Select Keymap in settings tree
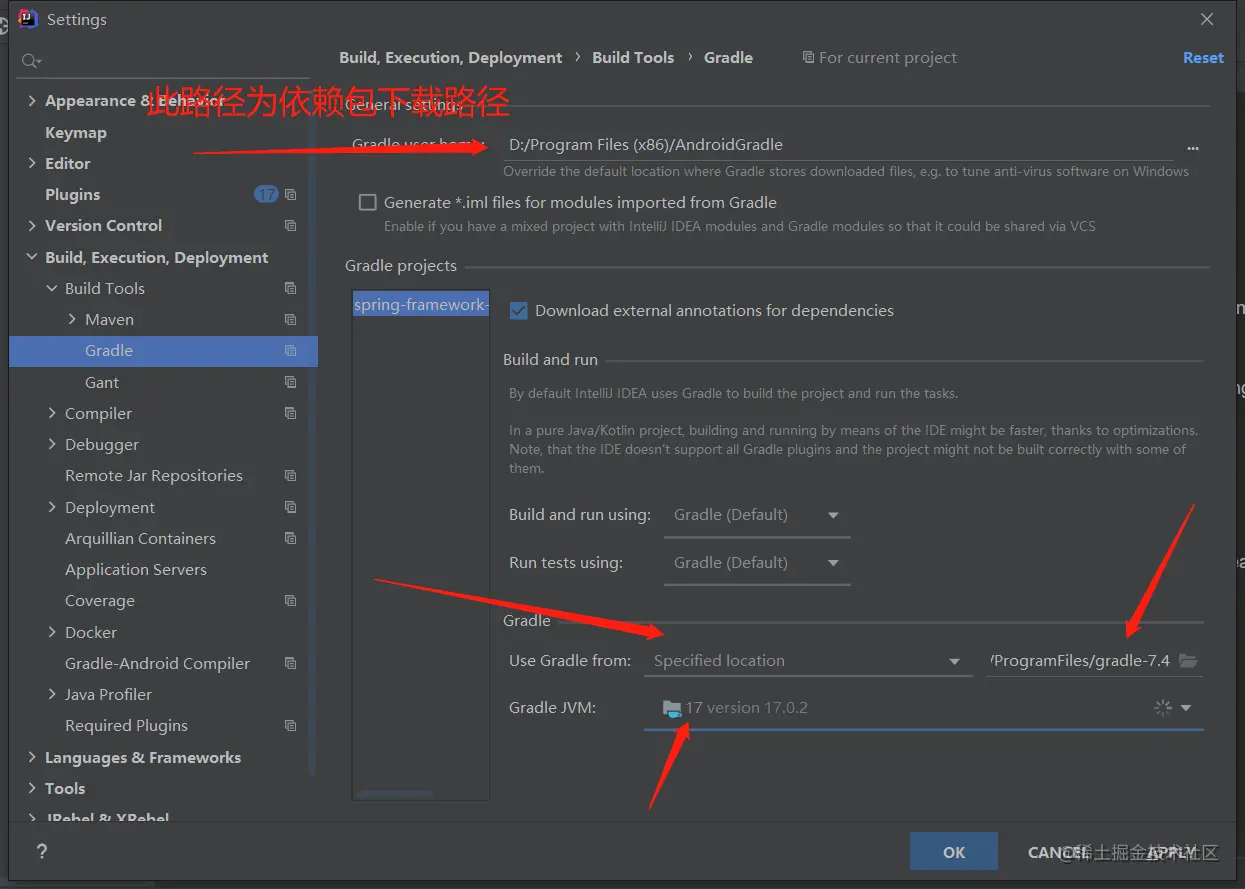 [x=76, y=132]
